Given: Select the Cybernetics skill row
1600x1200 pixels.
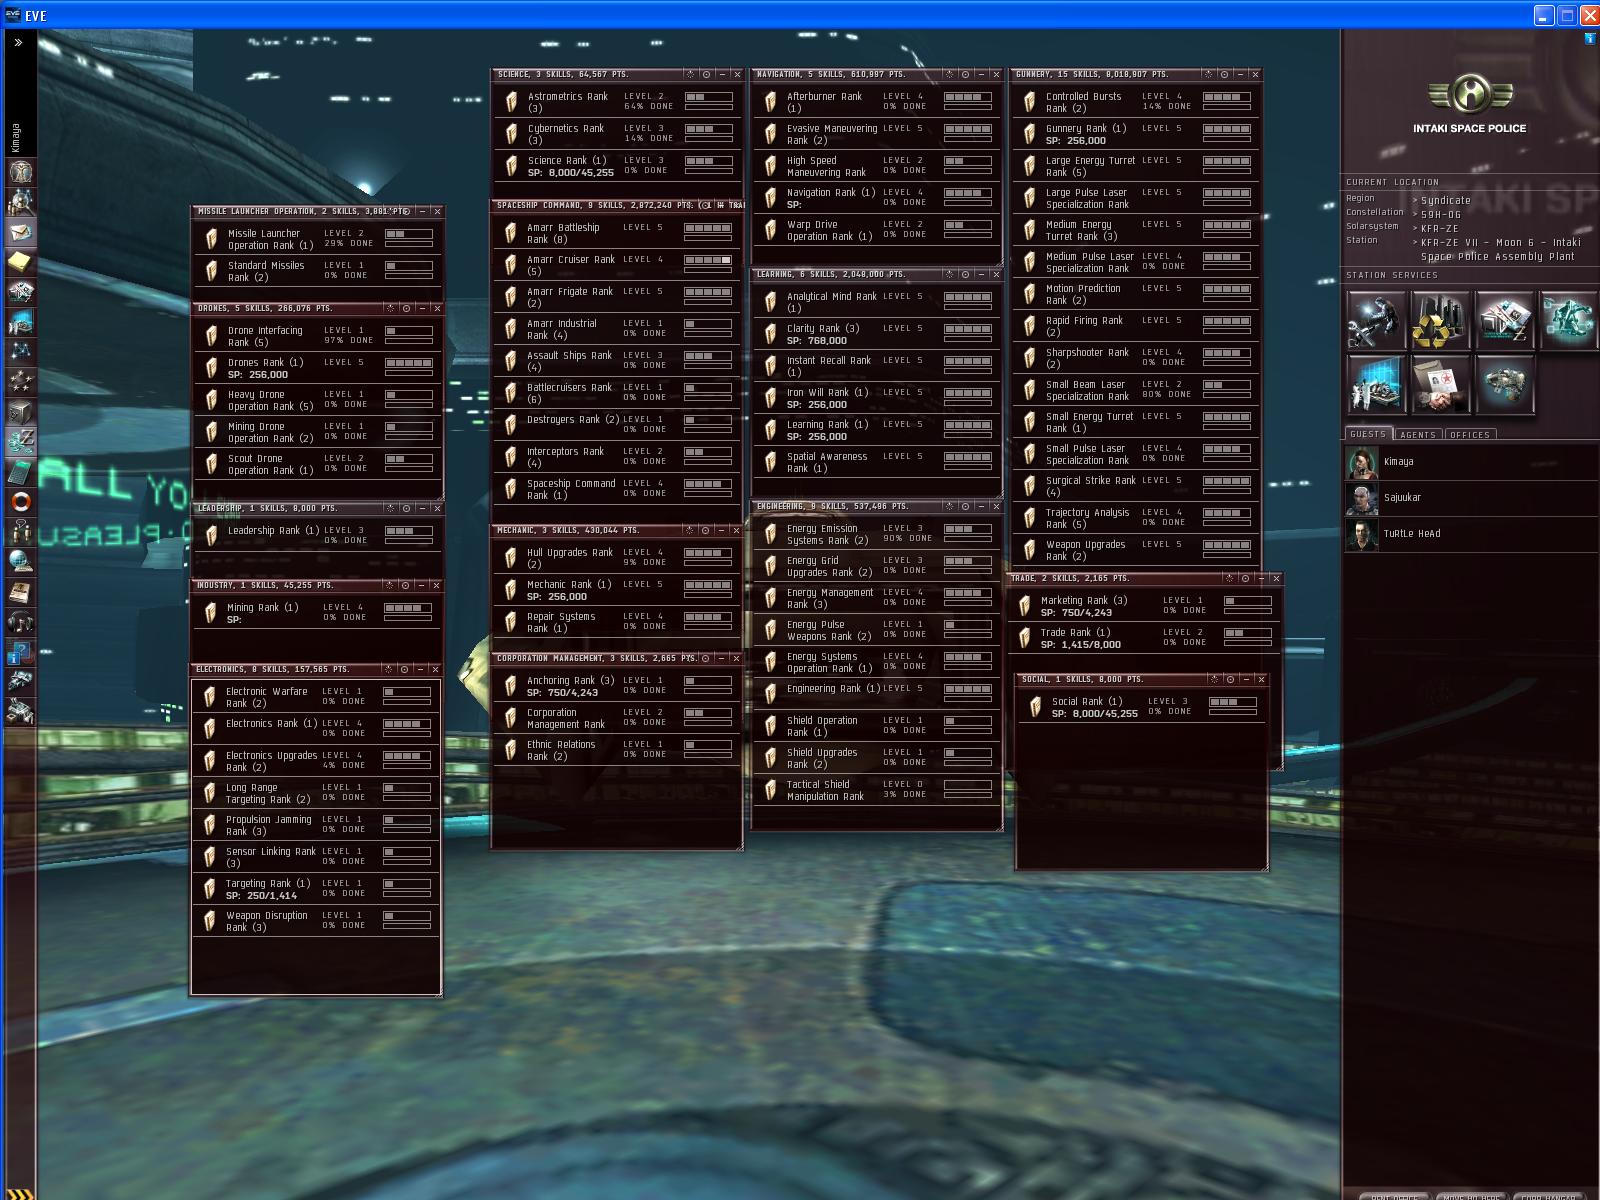Looking at the screenshot, I should [x=617, y=134].
